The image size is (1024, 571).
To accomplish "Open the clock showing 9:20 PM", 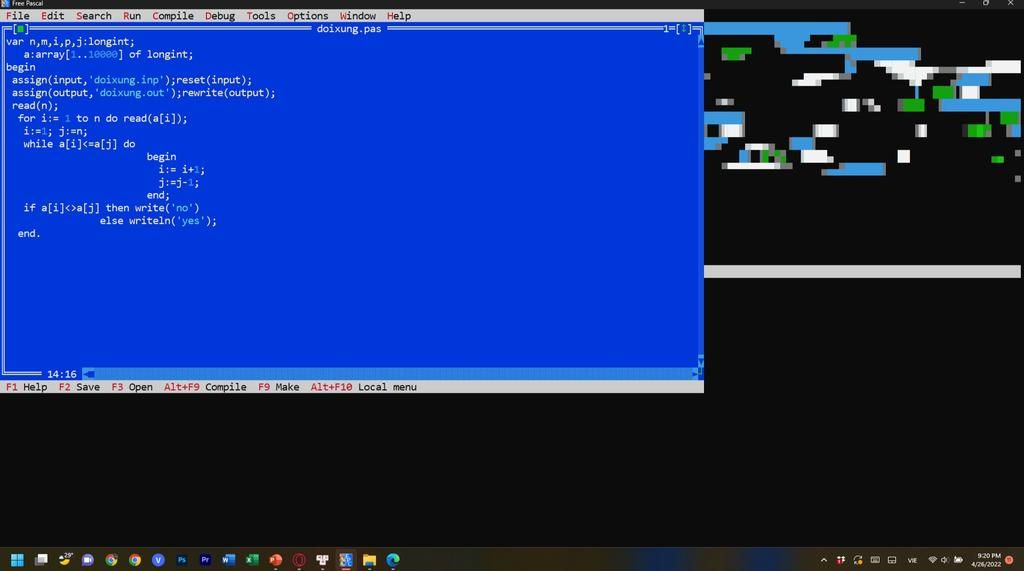I will coord(986,560).
